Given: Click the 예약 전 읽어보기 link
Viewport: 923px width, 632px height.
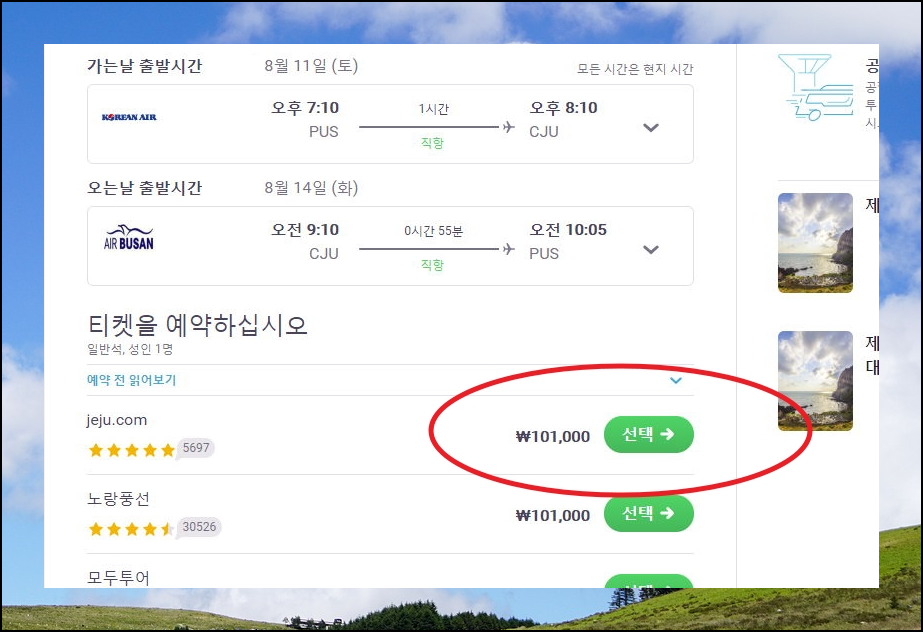Looking at the screenshot, I should coord(131,380).
